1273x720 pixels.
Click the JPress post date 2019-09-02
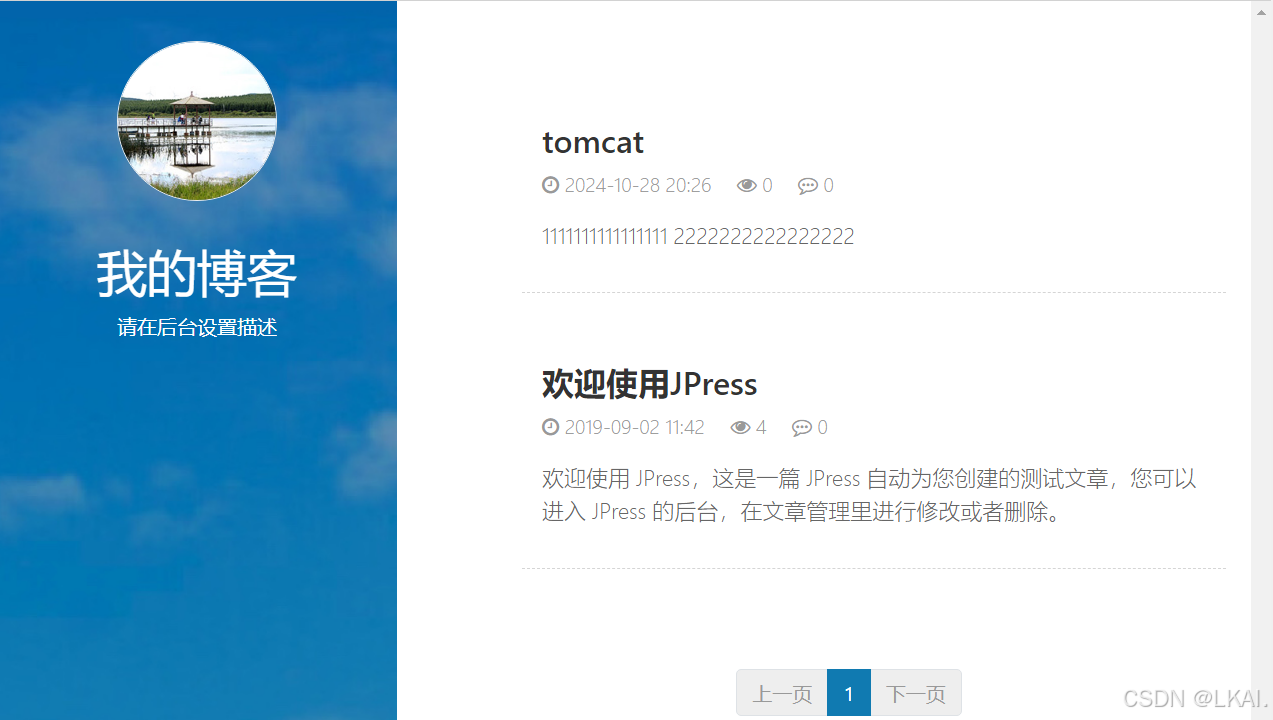coord(635,427)
